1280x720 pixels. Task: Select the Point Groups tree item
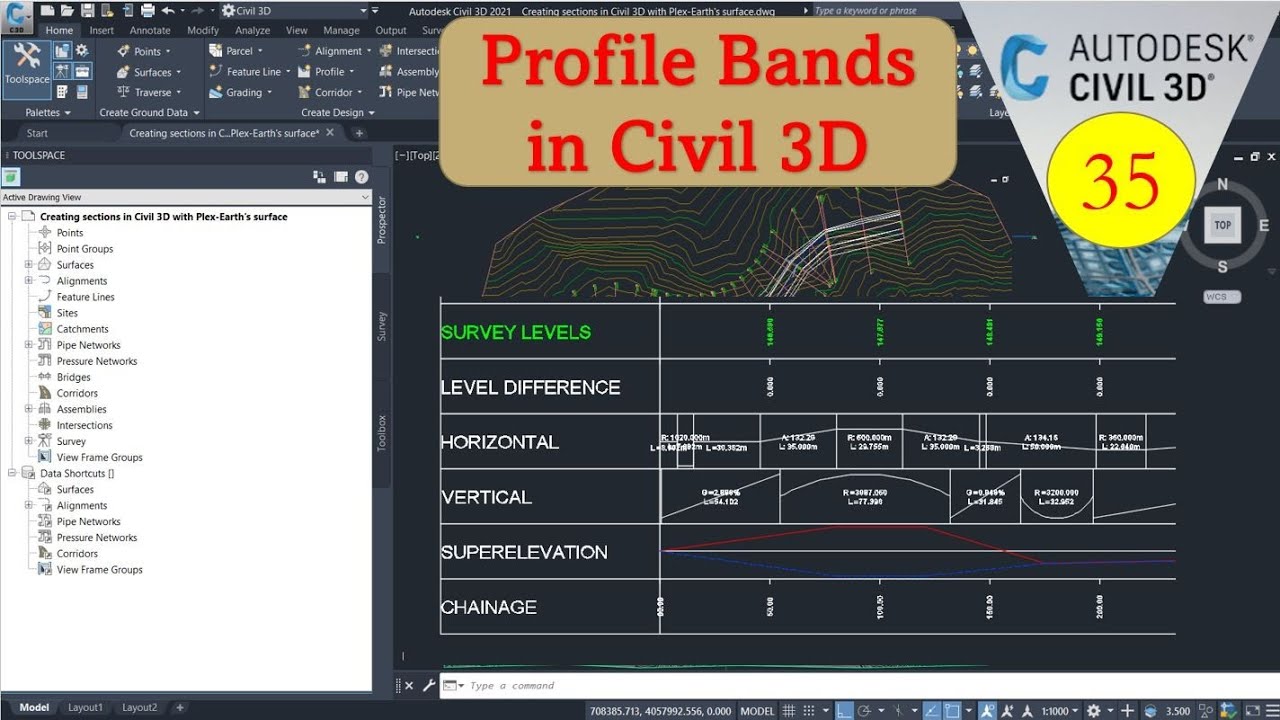click(x=84, y=249)
